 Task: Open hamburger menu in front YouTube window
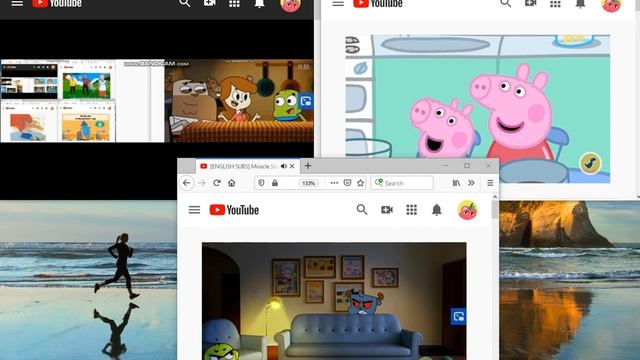(x=194, y=210)
